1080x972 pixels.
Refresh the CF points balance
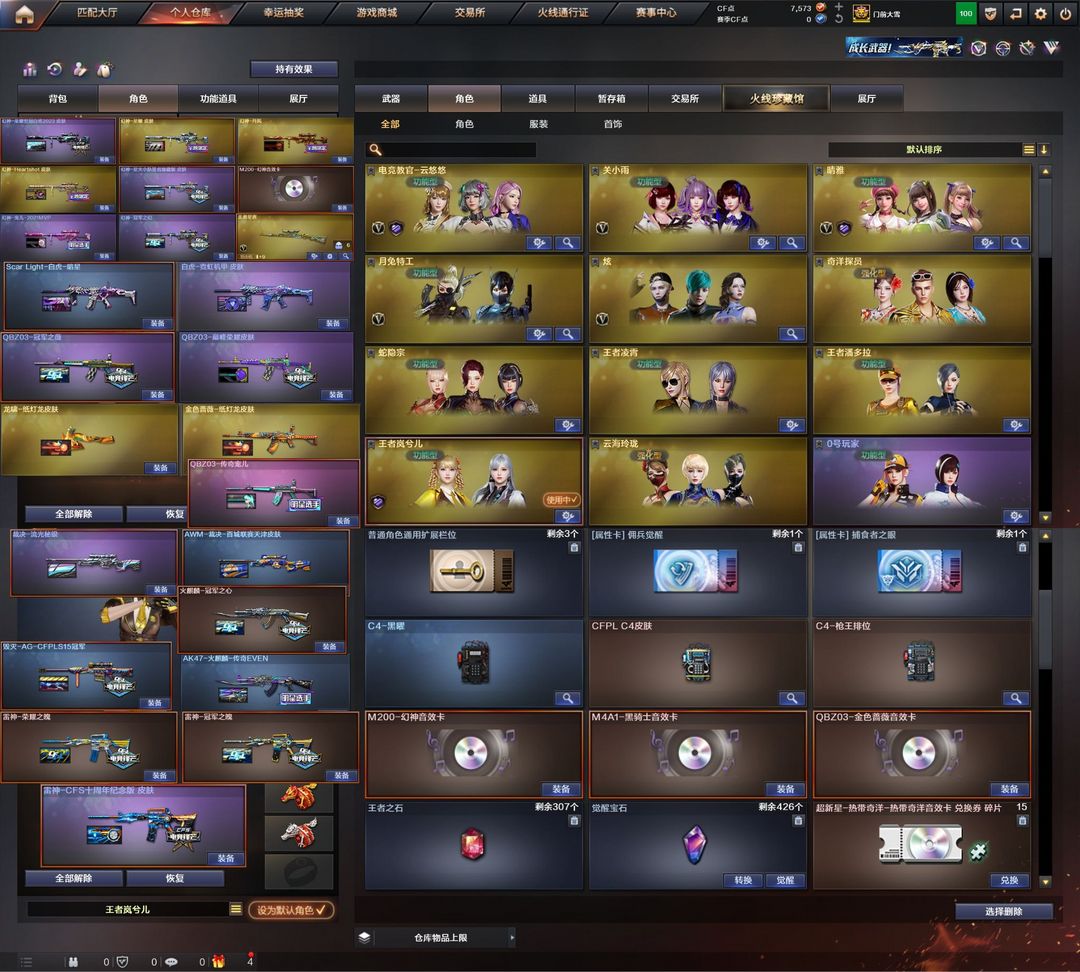point(838,19)
